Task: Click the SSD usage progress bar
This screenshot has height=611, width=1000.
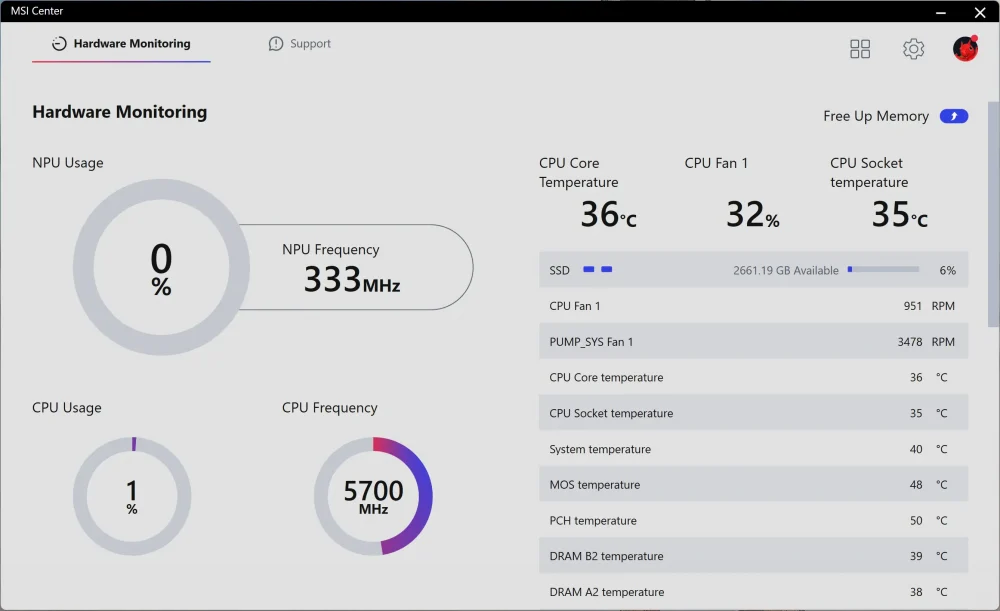Action: 883,269
